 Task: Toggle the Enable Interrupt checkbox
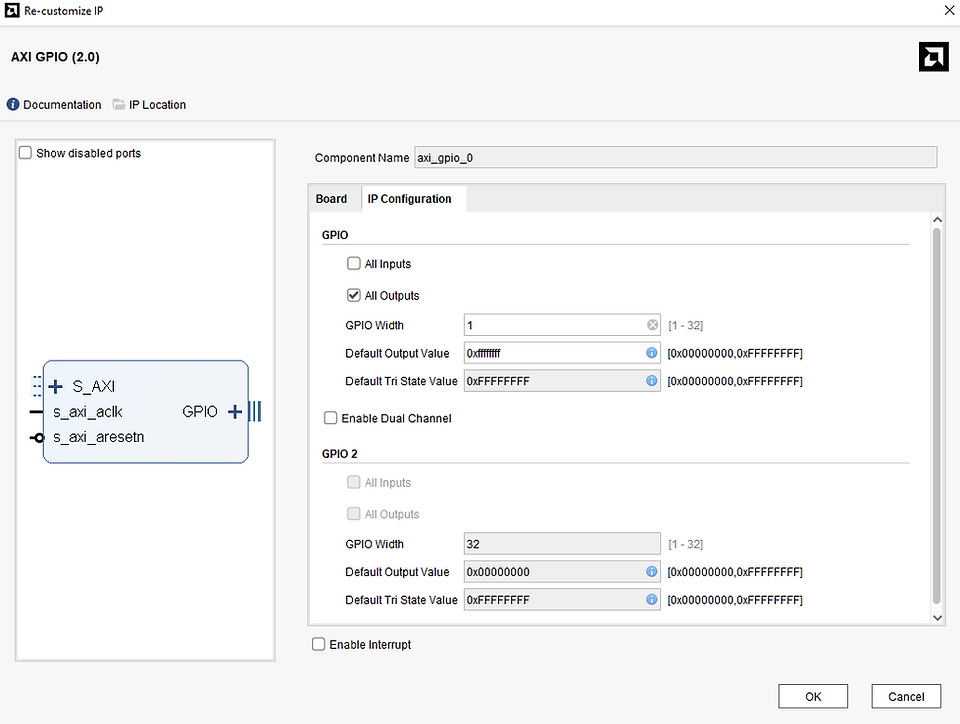coord(318,644)
